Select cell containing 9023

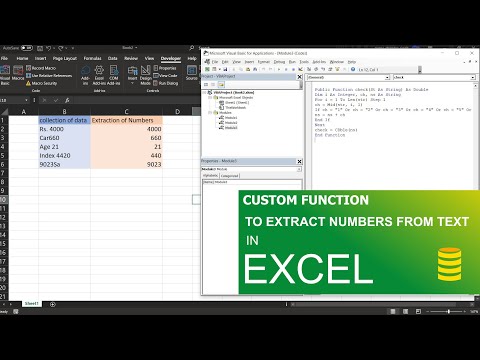tap(126, 164)
